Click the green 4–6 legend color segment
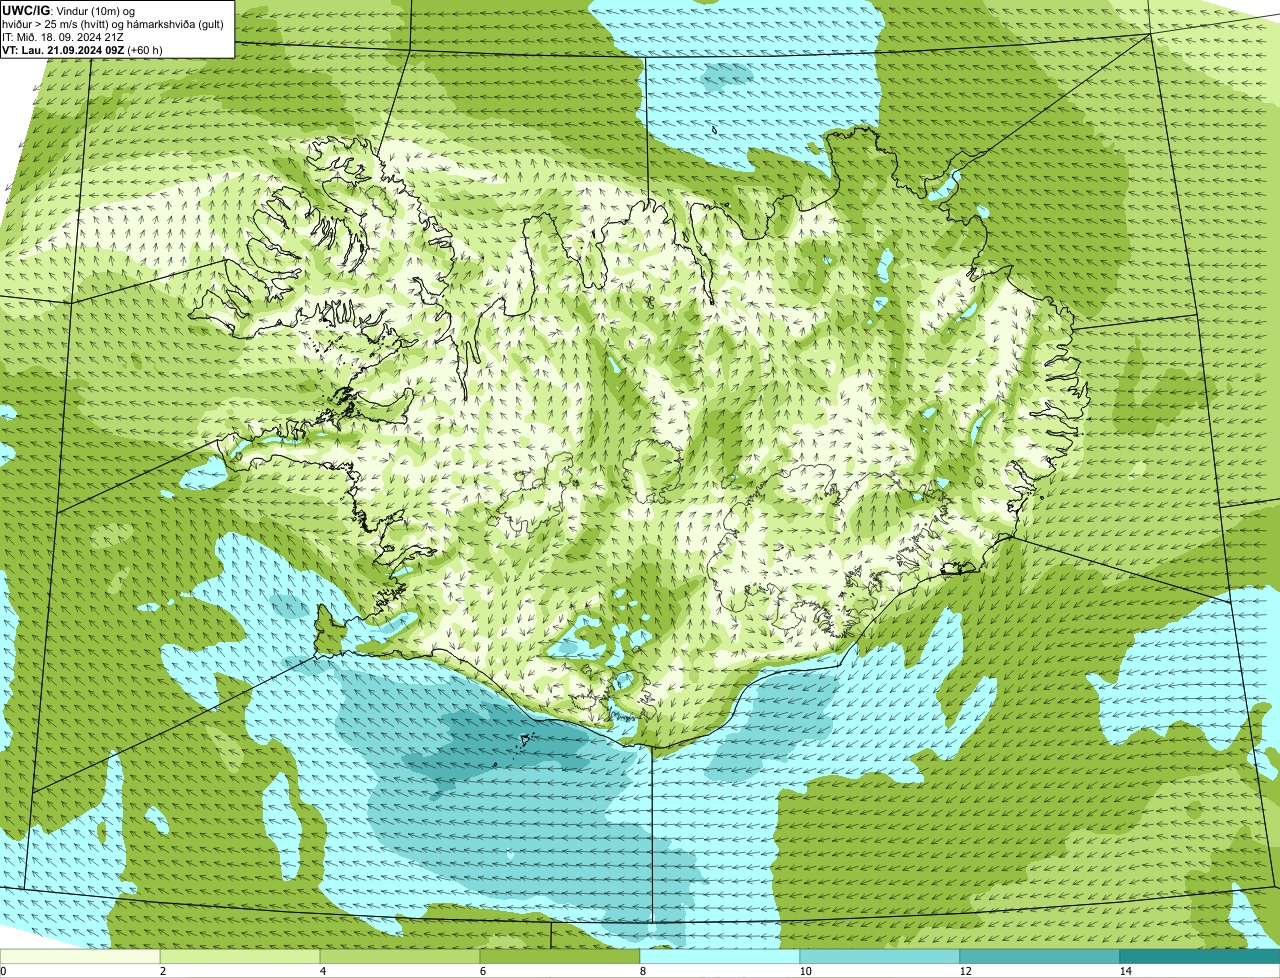 click(x=400, y=956)
